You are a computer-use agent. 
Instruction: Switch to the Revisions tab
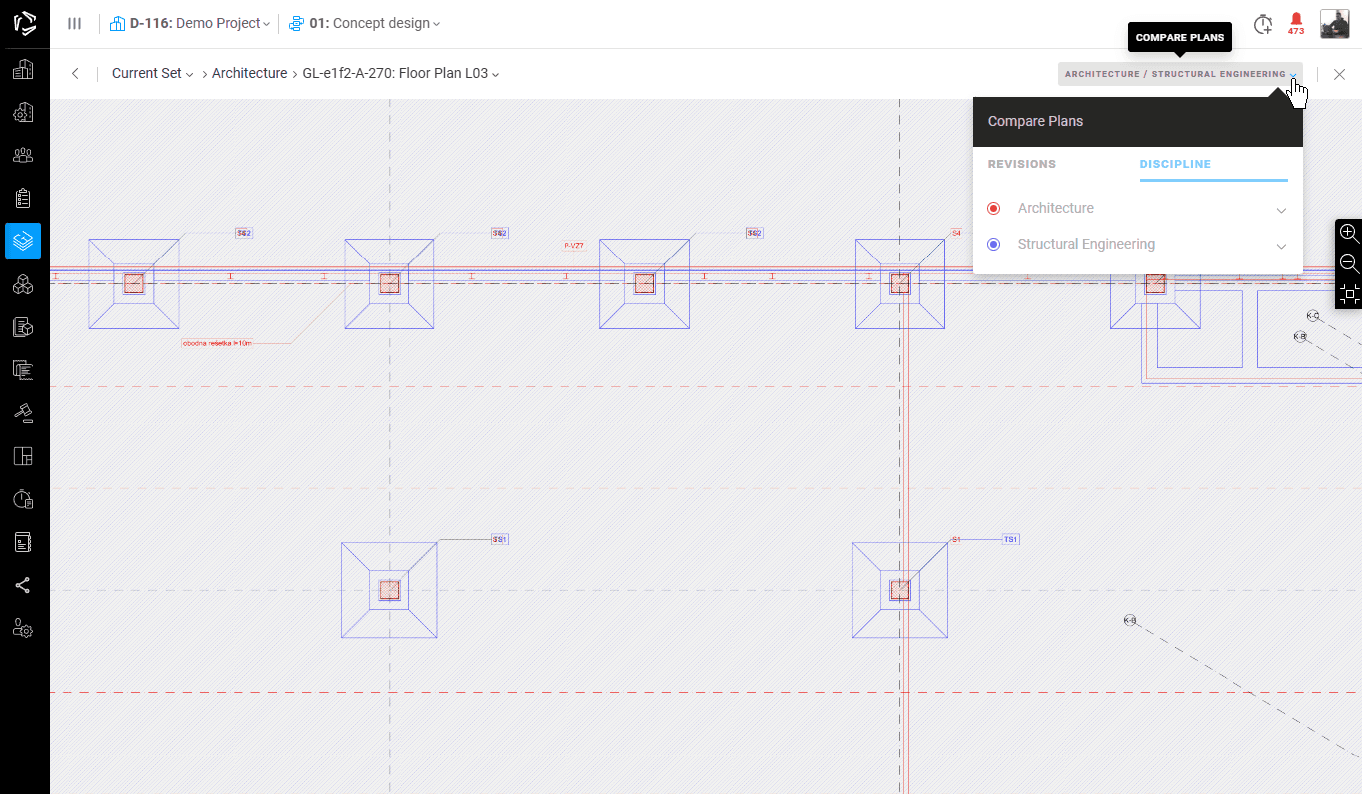click(x=1021, y=165)
